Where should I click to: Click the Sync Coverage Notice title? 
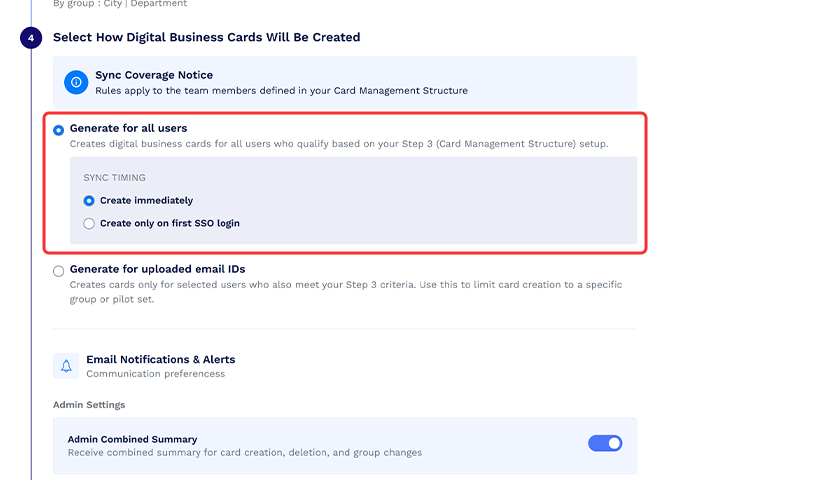point(154,75)
